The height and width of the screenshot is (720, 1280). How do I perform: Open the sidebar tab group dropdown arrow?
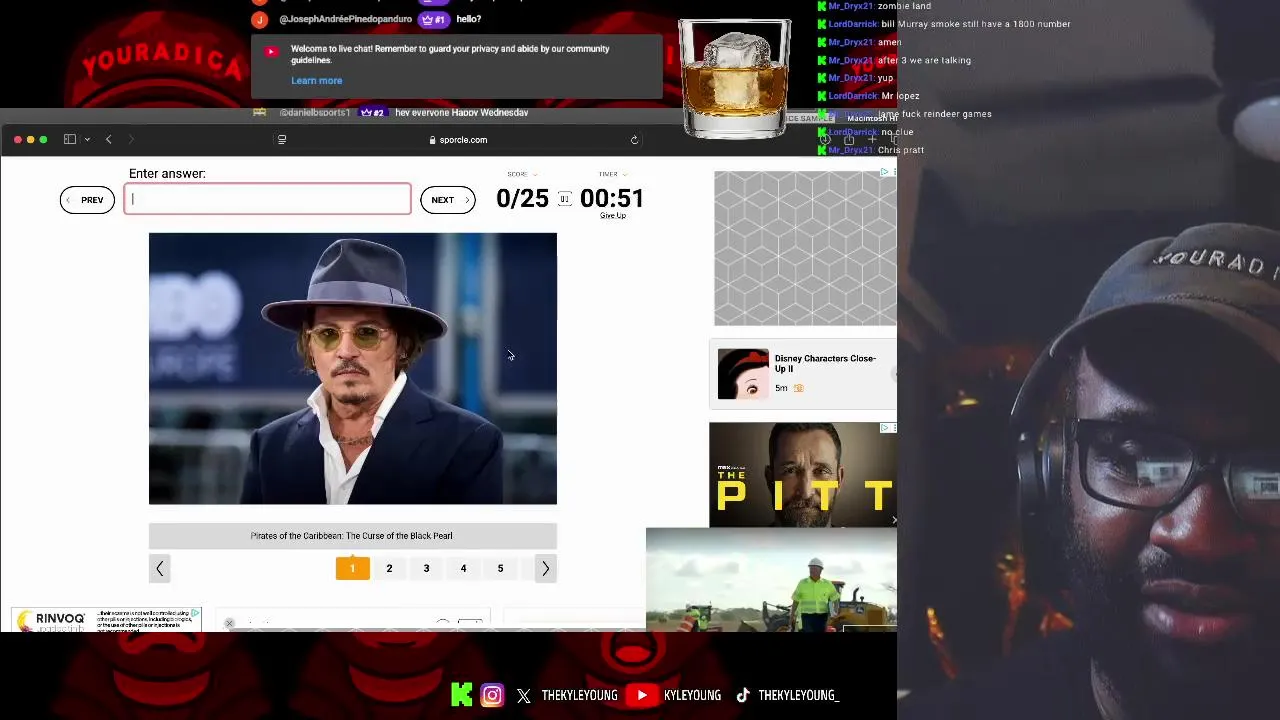pos(88,140)
